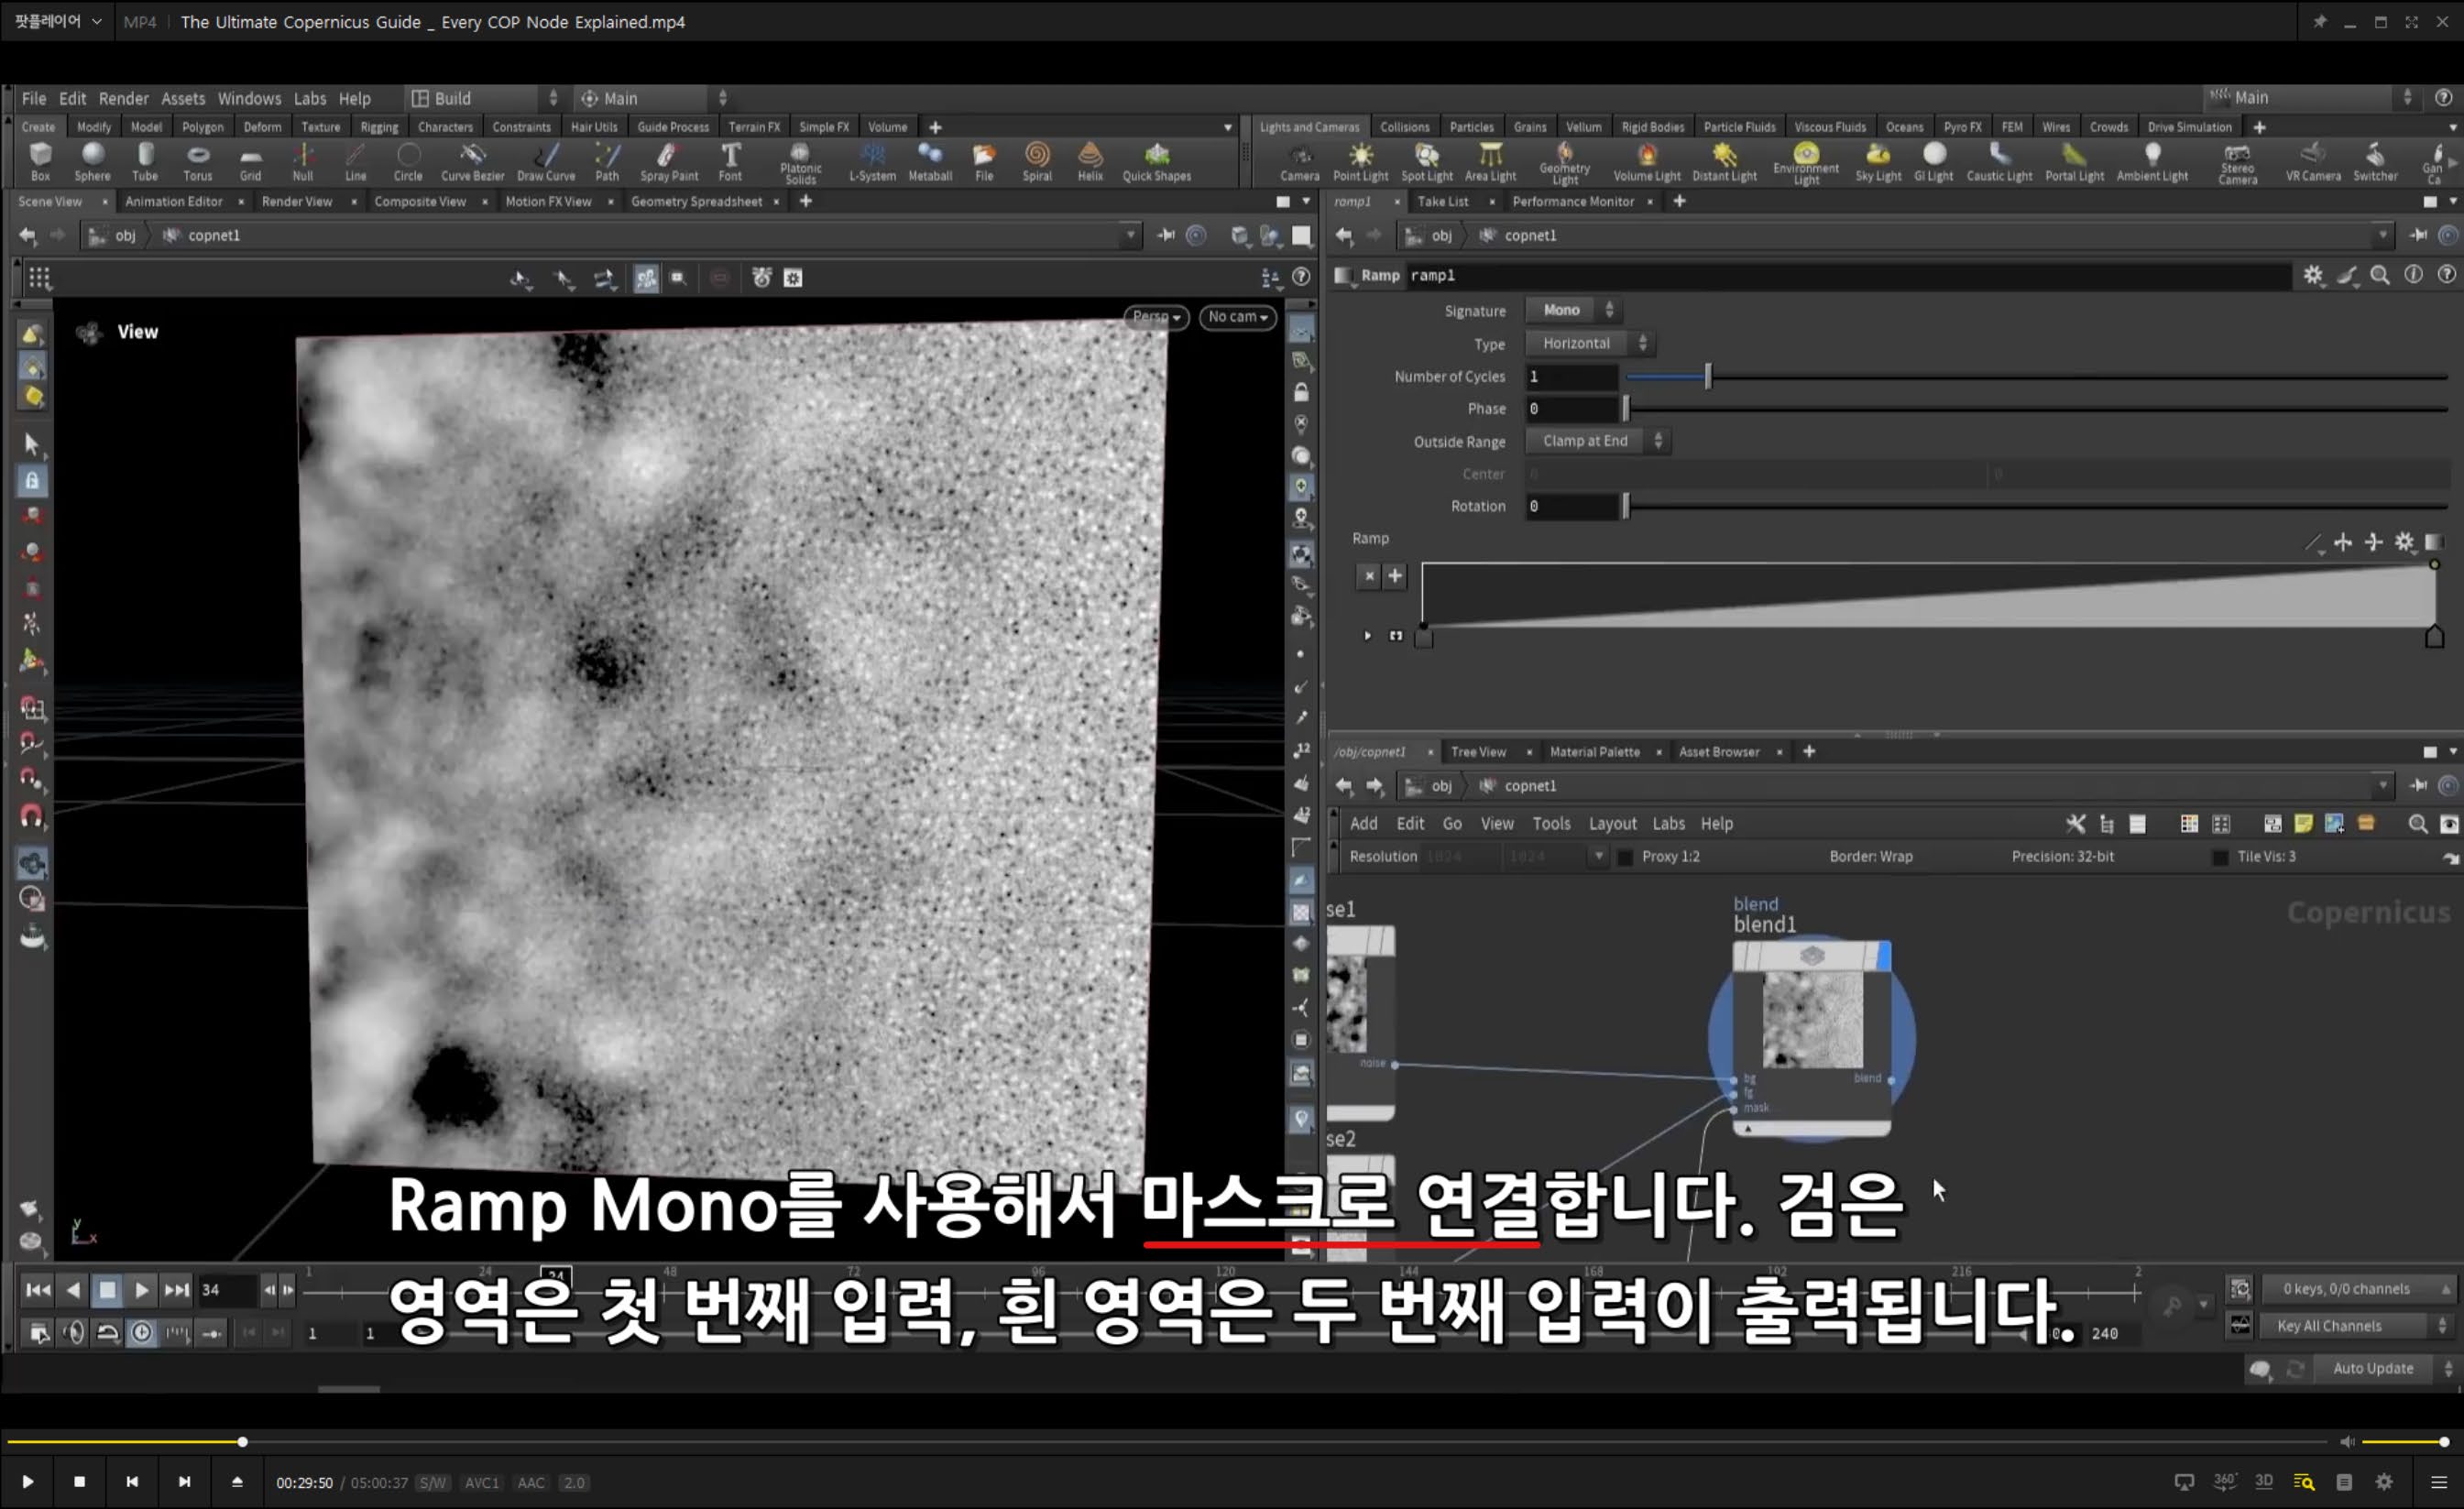Viewport: 2464px width, 1509px height.
Task: Add a Volume Light
Action: 1646,163
